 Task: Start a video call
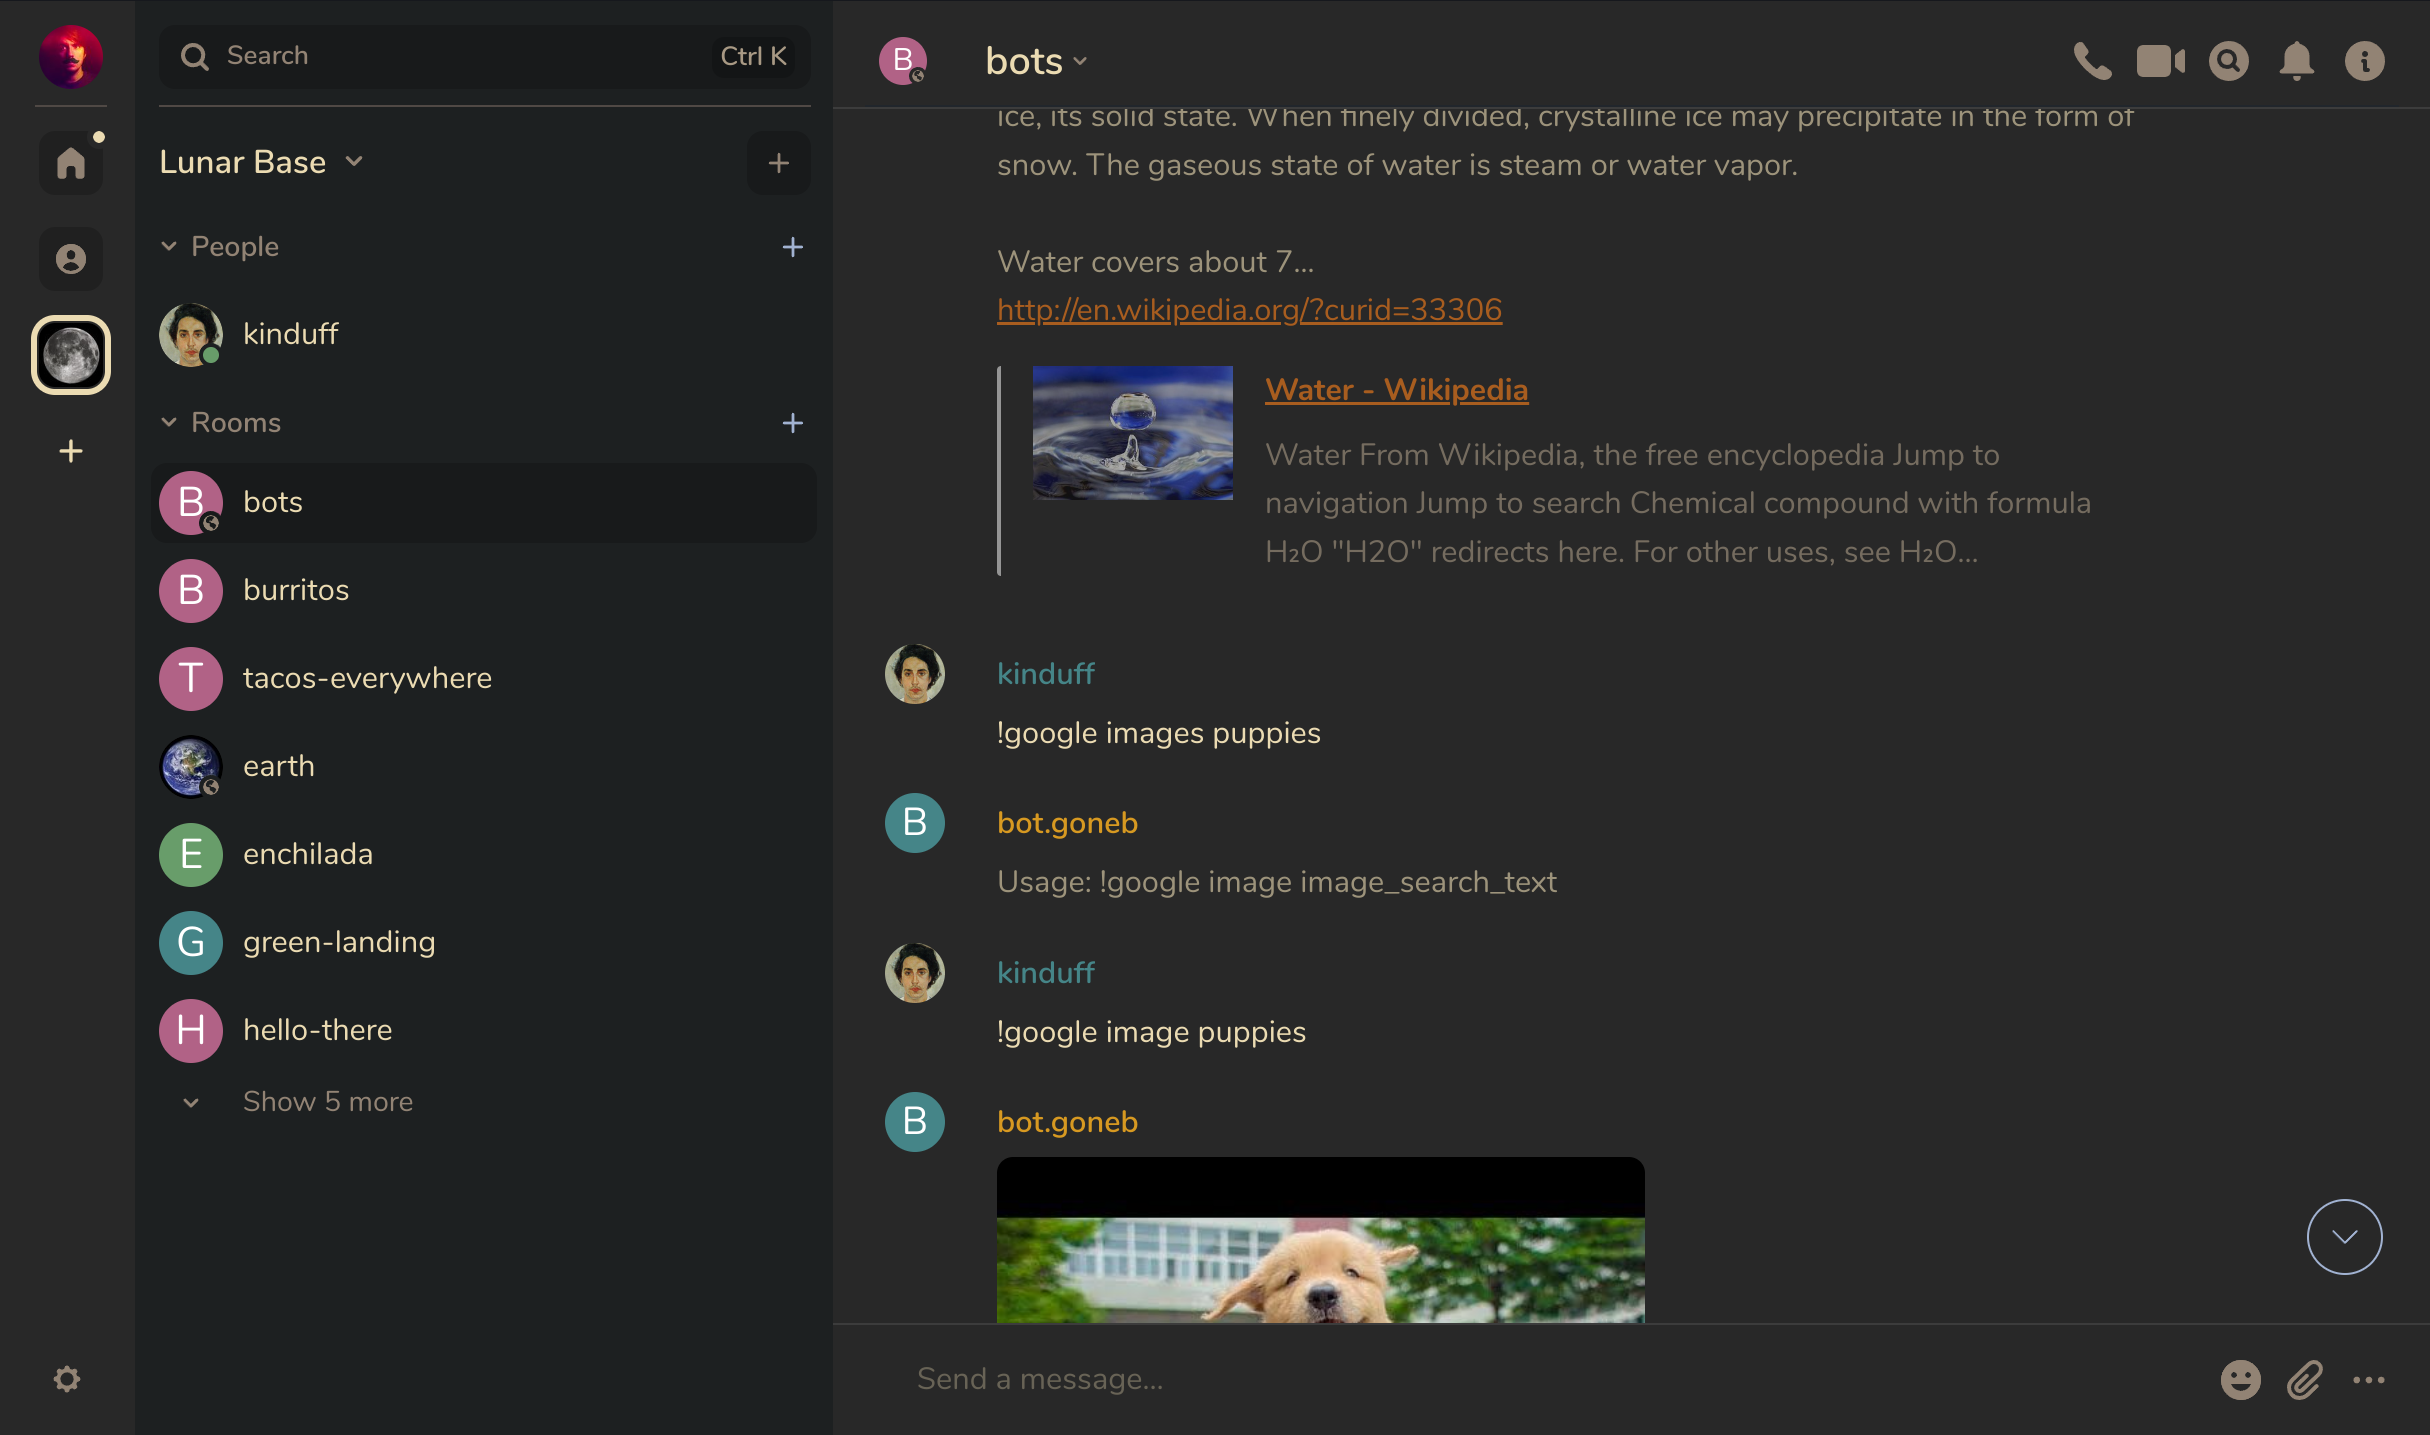2160,61
